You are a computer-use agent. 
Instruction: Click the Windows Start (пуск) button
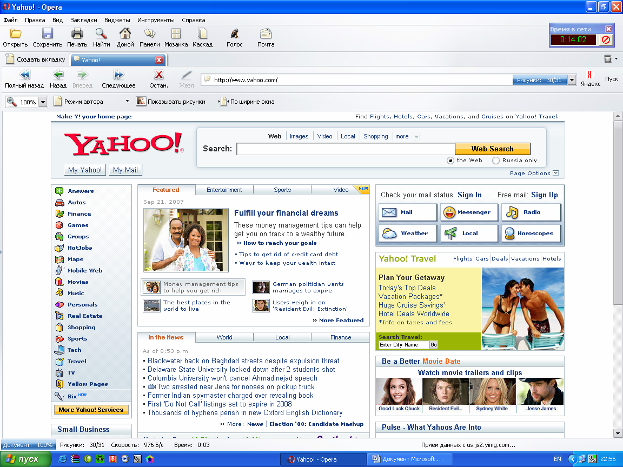24,457
